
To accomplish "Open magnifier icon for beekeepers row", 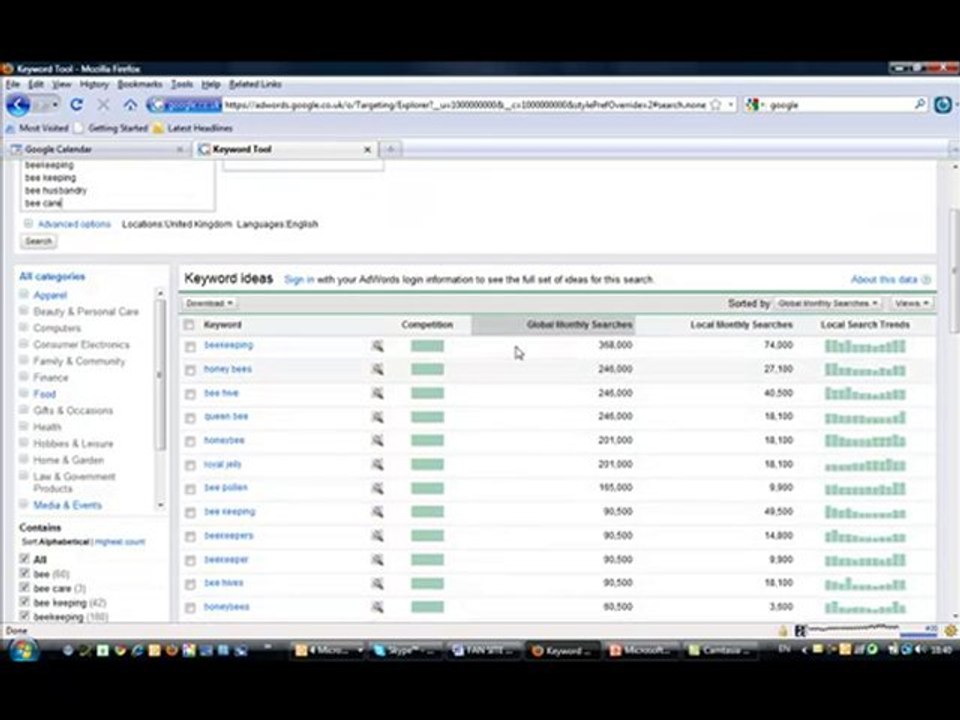I will click(x=378, y=536).
